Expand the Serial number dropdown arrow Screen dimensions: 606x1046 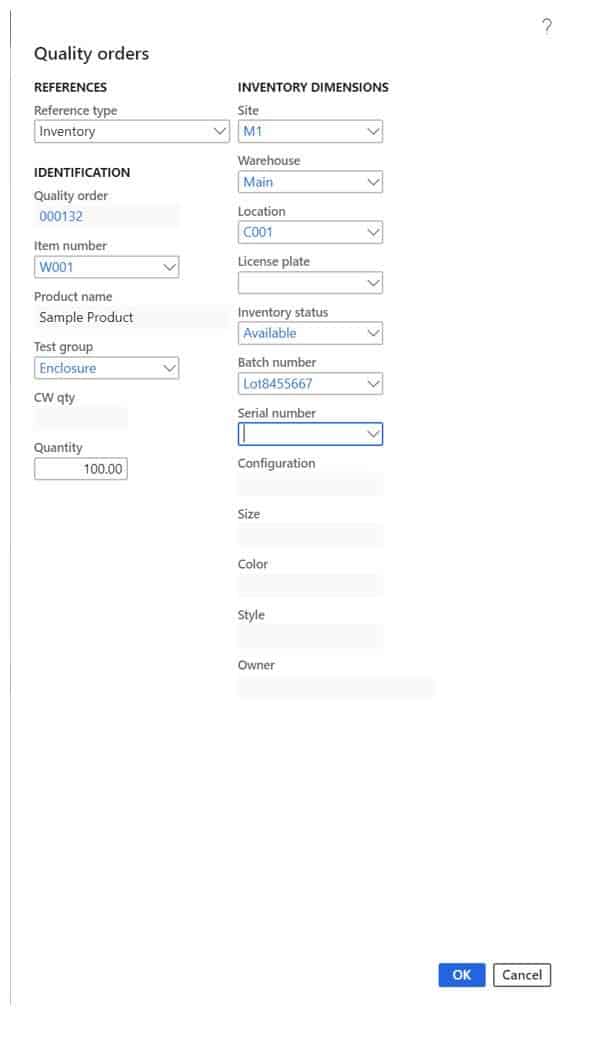pos(373,434)
